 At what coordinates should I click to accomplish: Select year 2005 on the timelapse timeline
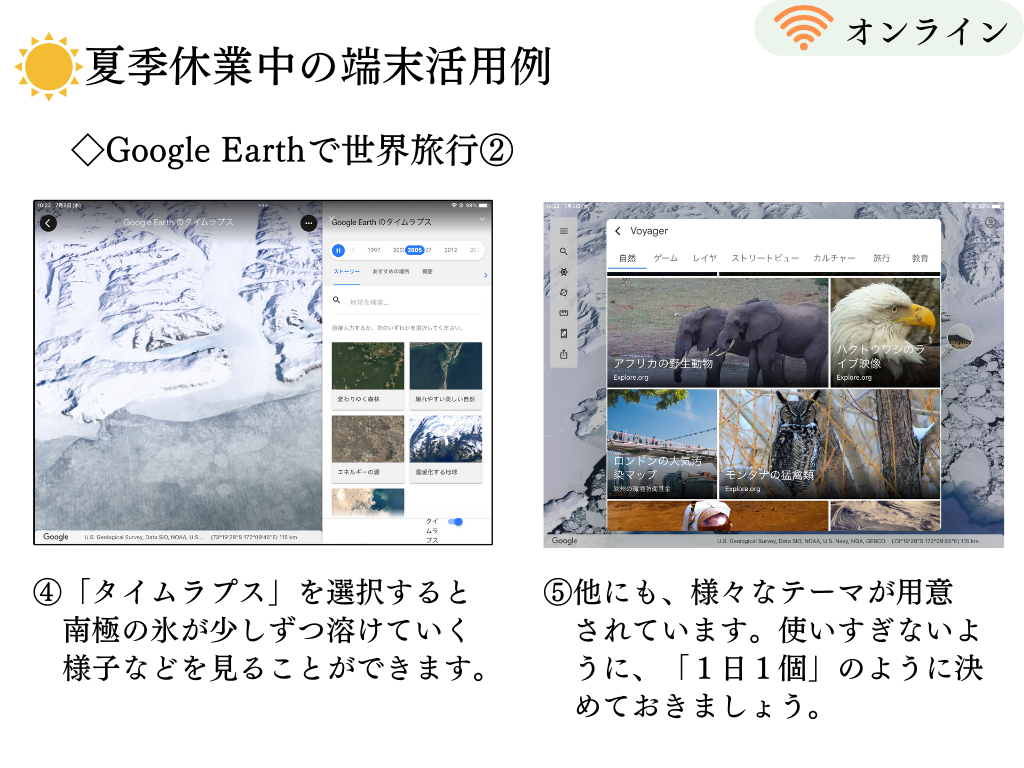click(x=415, y=250)
